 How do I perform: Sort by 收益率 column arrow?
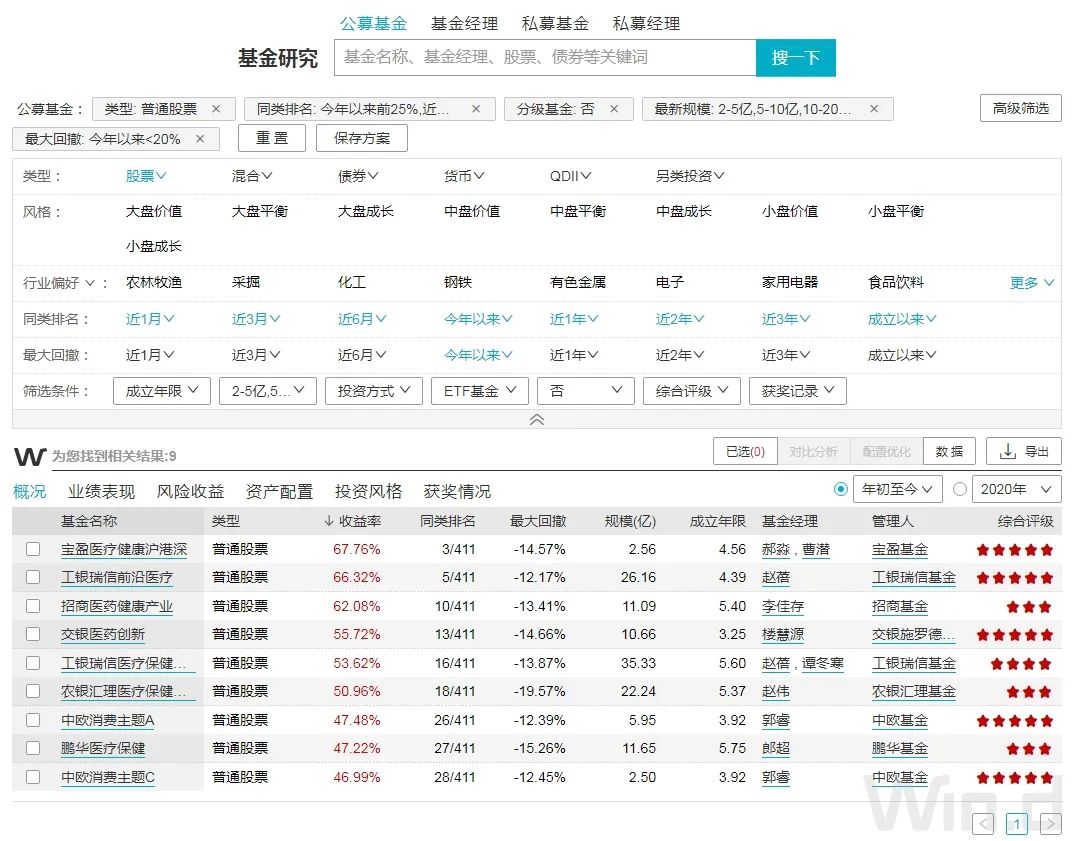pyautogui.click(x=328, y=521)
